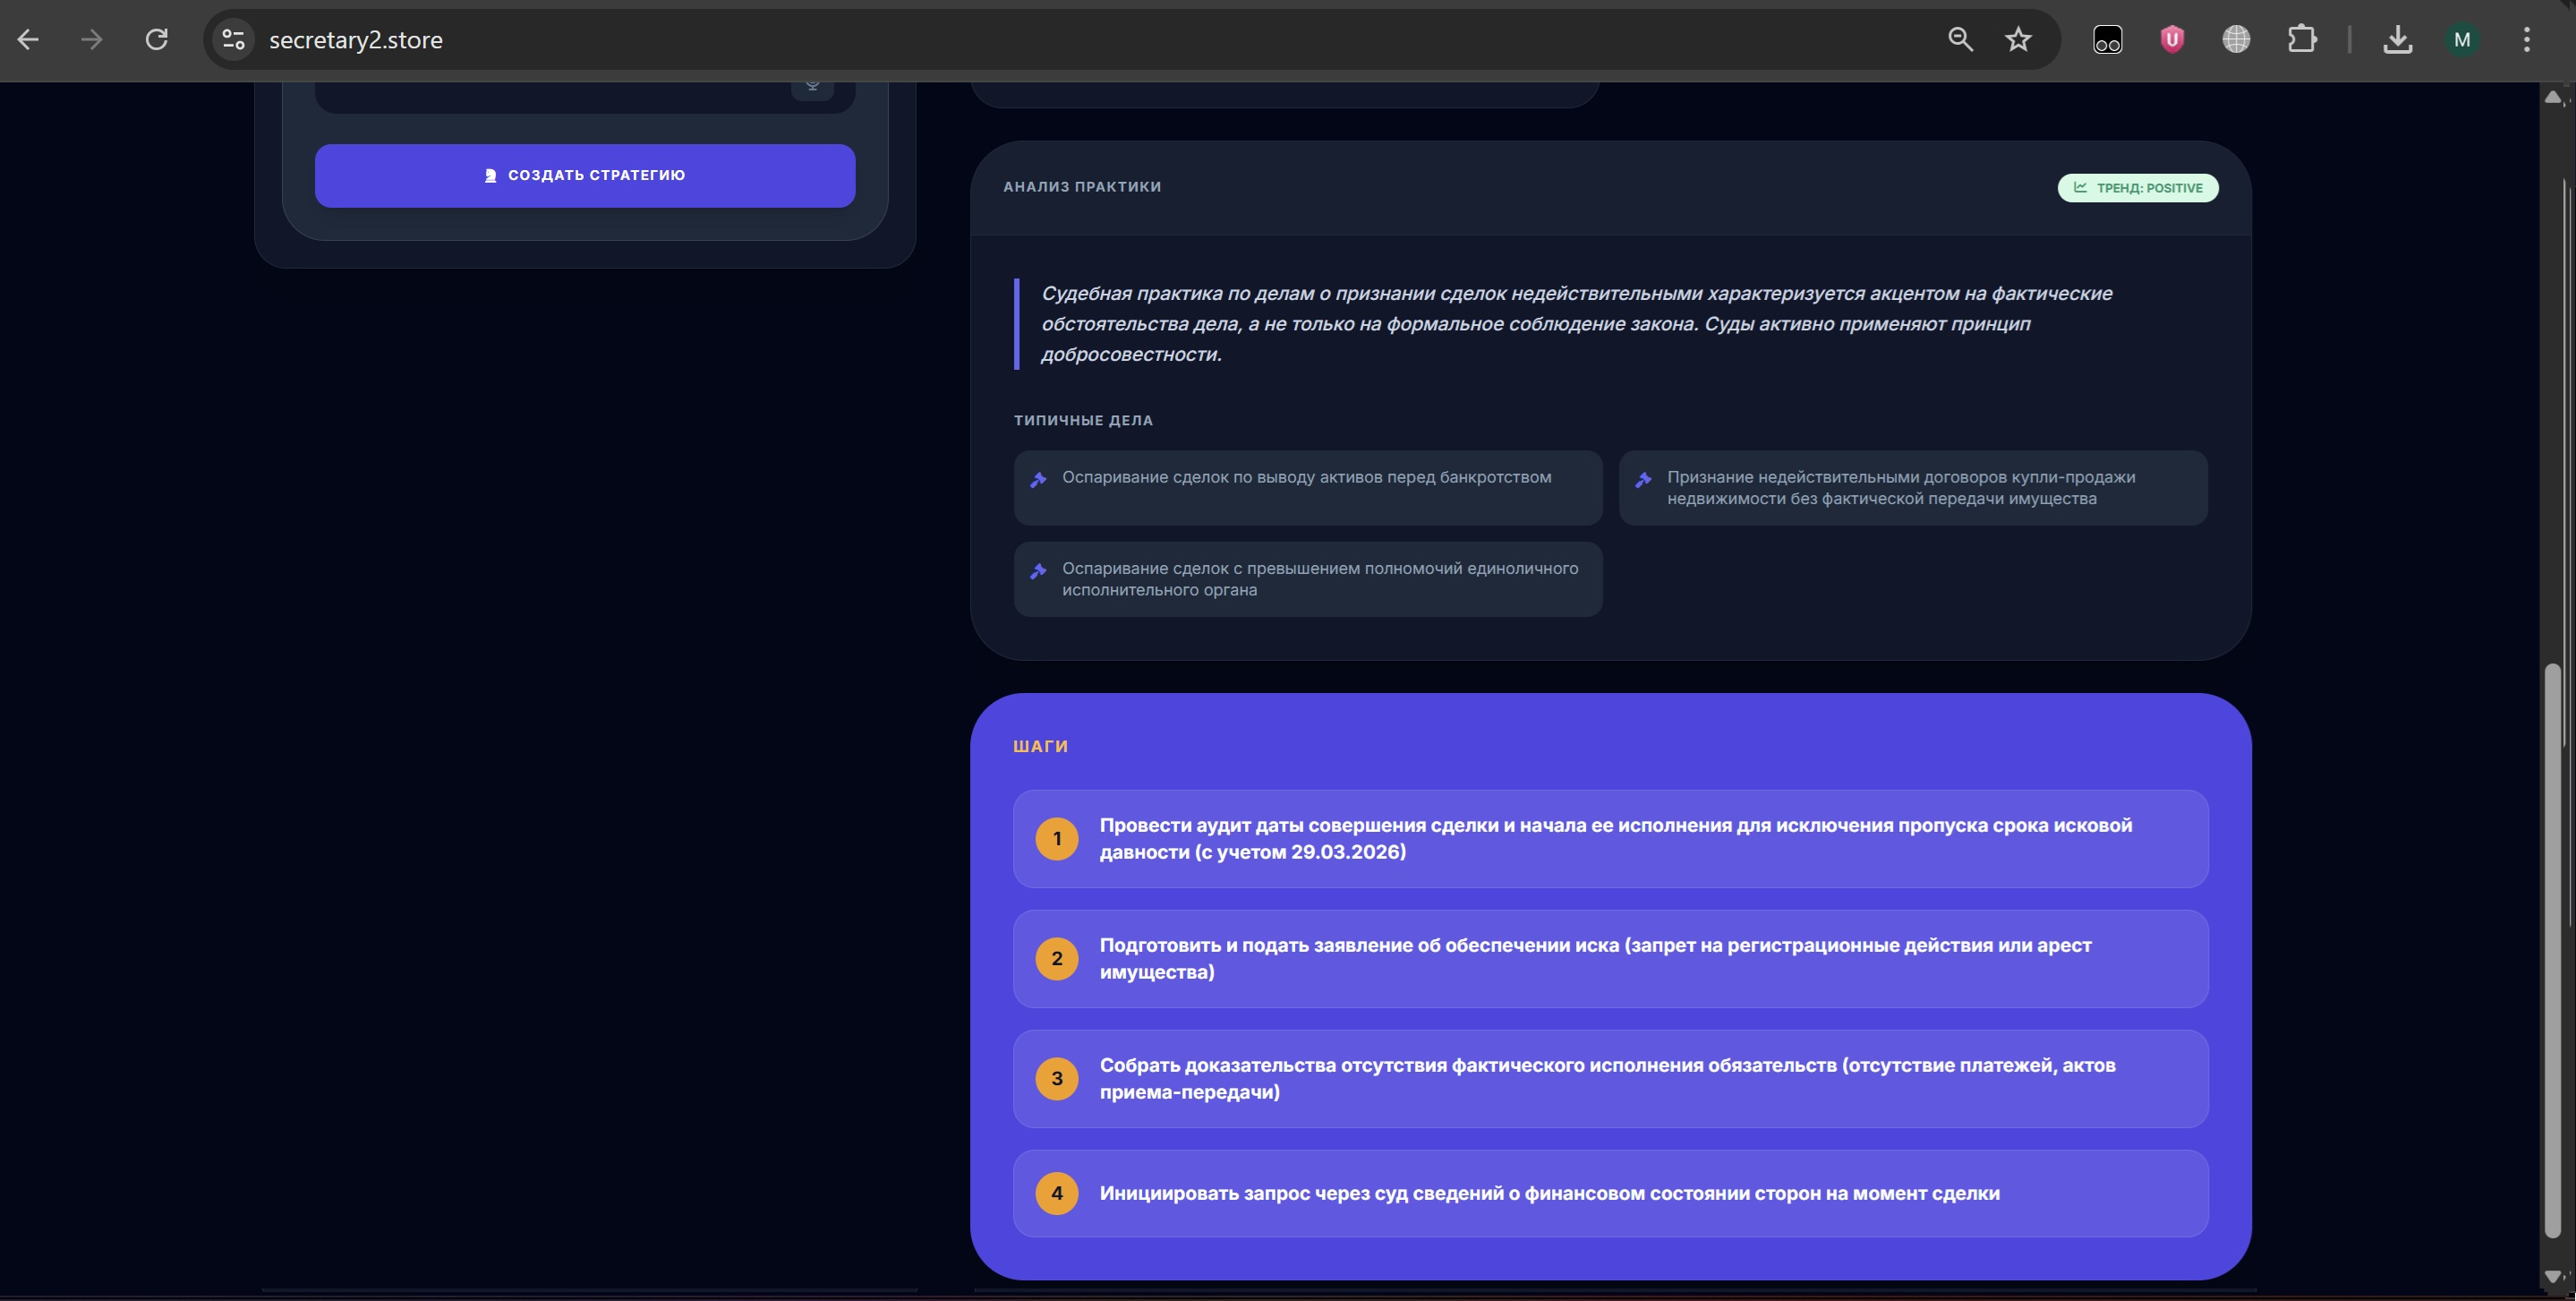Click step 4 about финансовом состоянии сторон

coord(1610,1193)
